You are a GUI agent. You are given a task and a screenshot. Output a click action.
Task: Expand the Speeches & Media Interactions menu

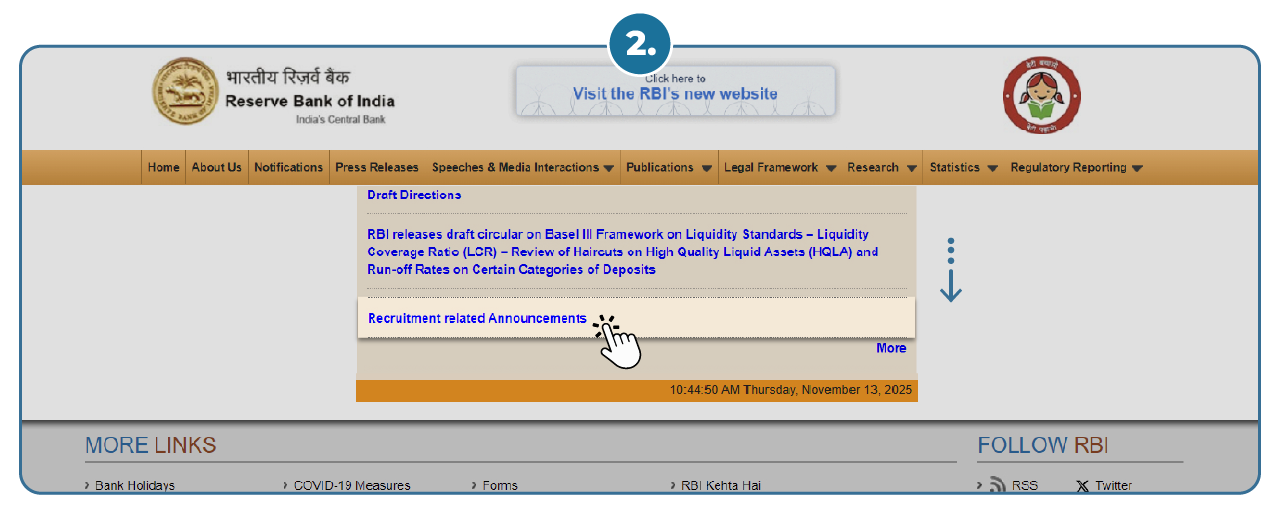522,168
